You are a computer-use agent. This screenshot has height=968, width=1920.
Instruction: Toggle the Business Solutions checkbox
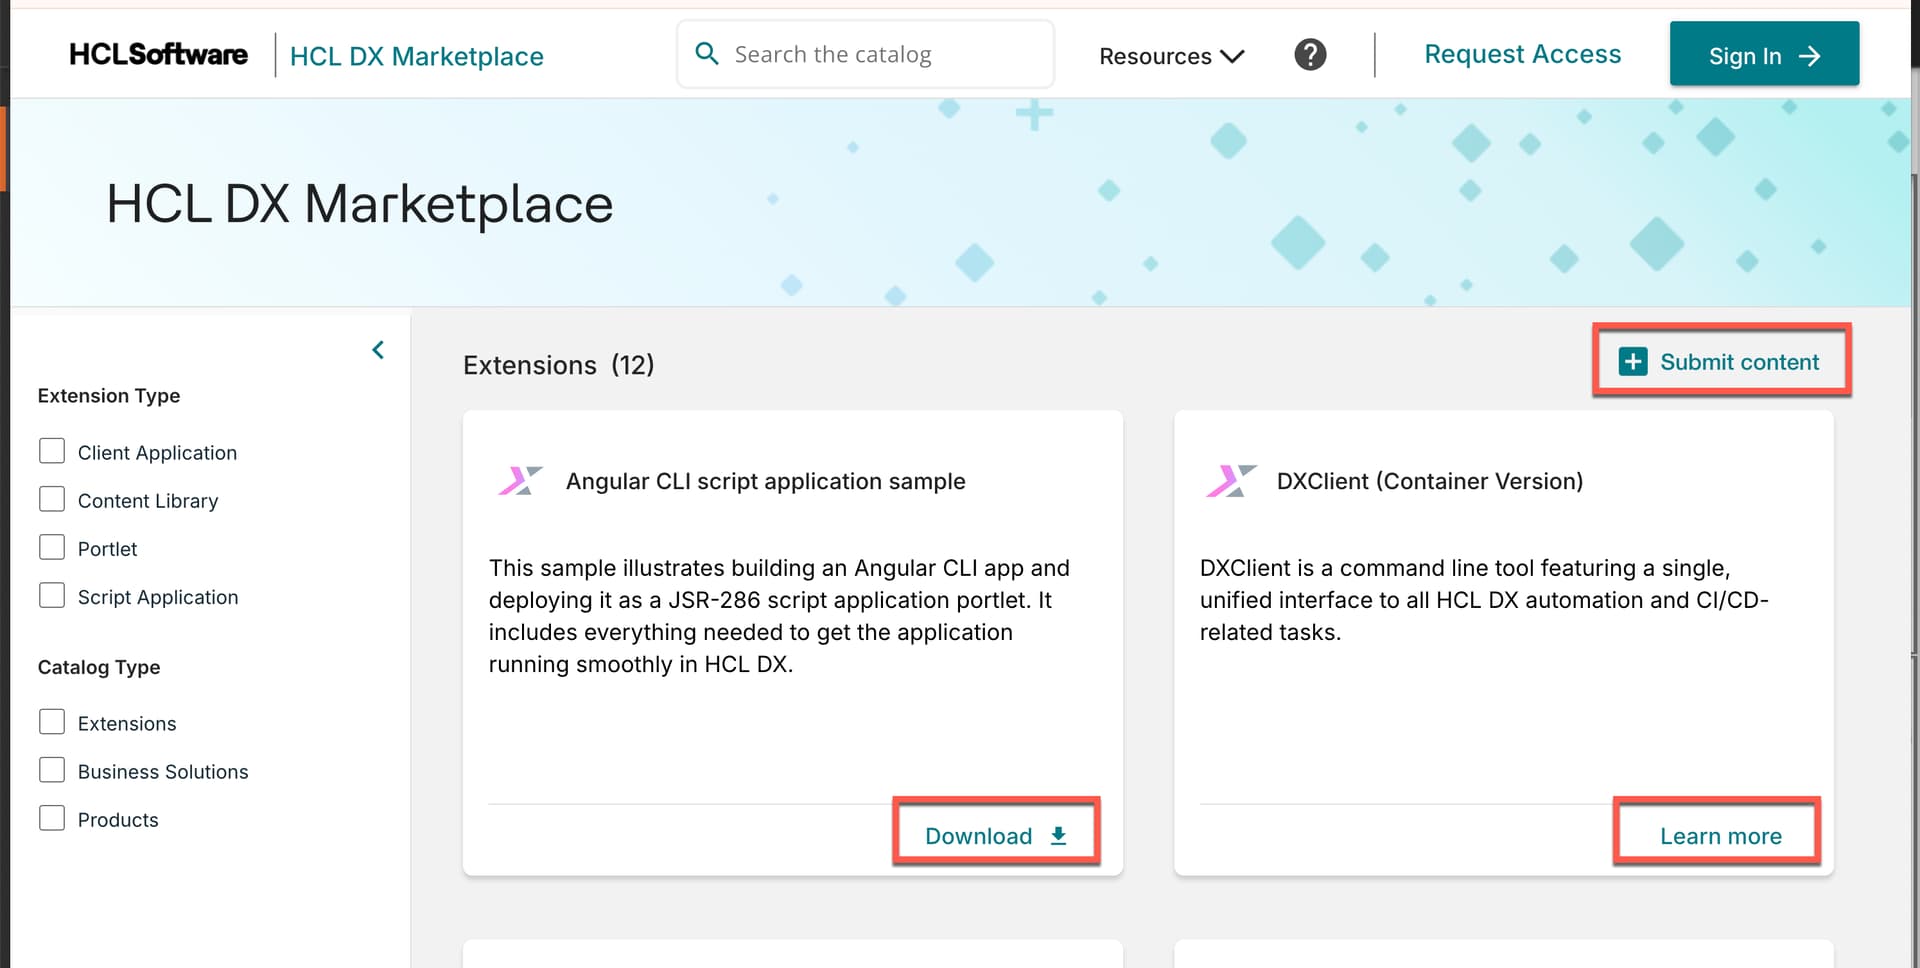pos(52,770)
